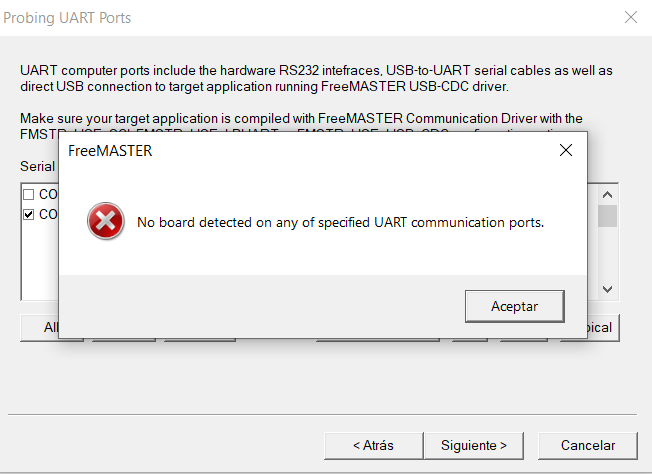The height and width of the screenshot is (474, 652).
Task: Proceed with the Siguiente button
Action: (473, 445)
